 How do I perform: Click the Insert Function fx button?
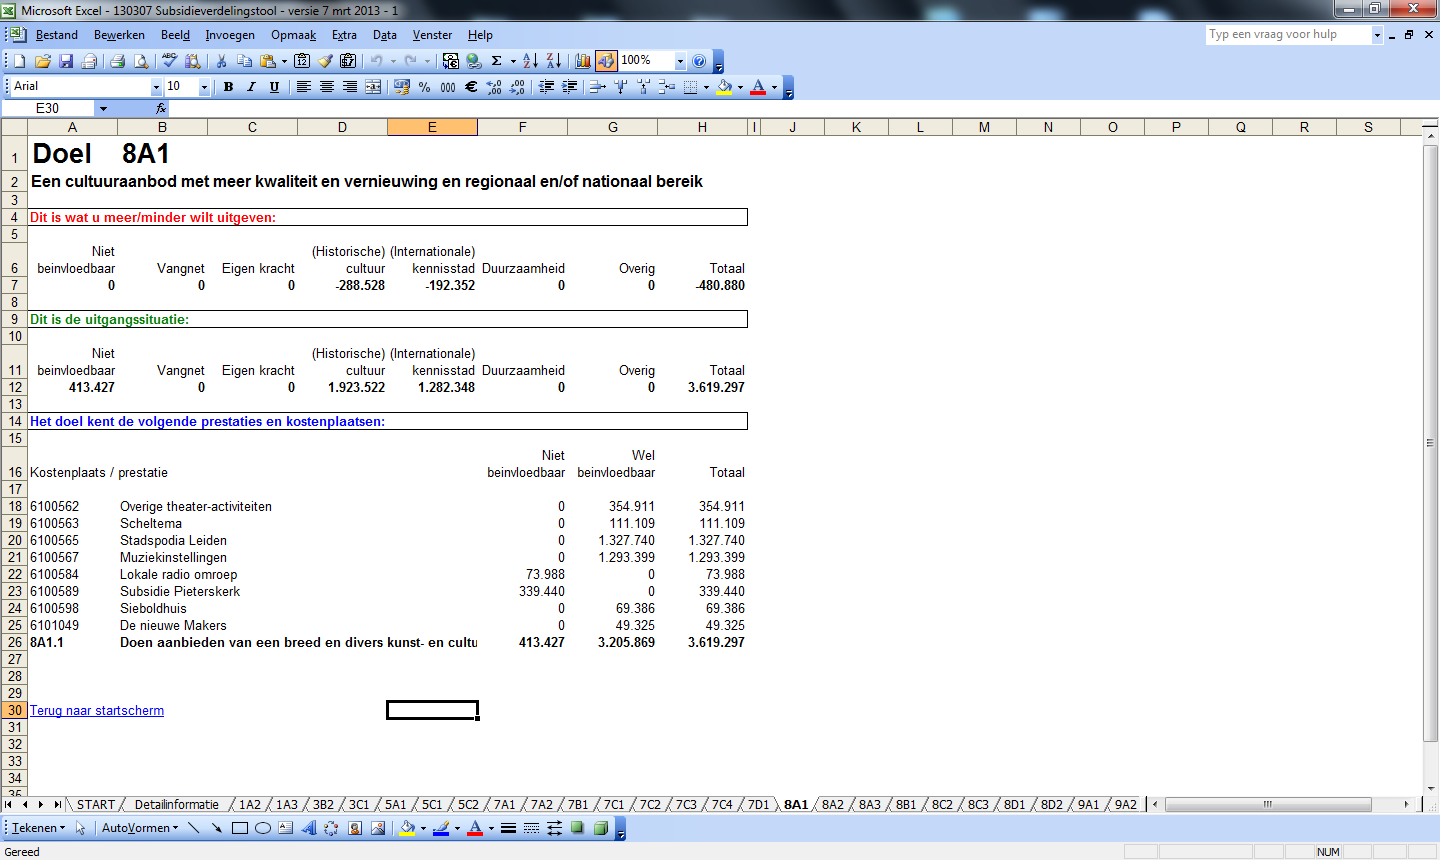pyautogui.click(x=160, y=108)
